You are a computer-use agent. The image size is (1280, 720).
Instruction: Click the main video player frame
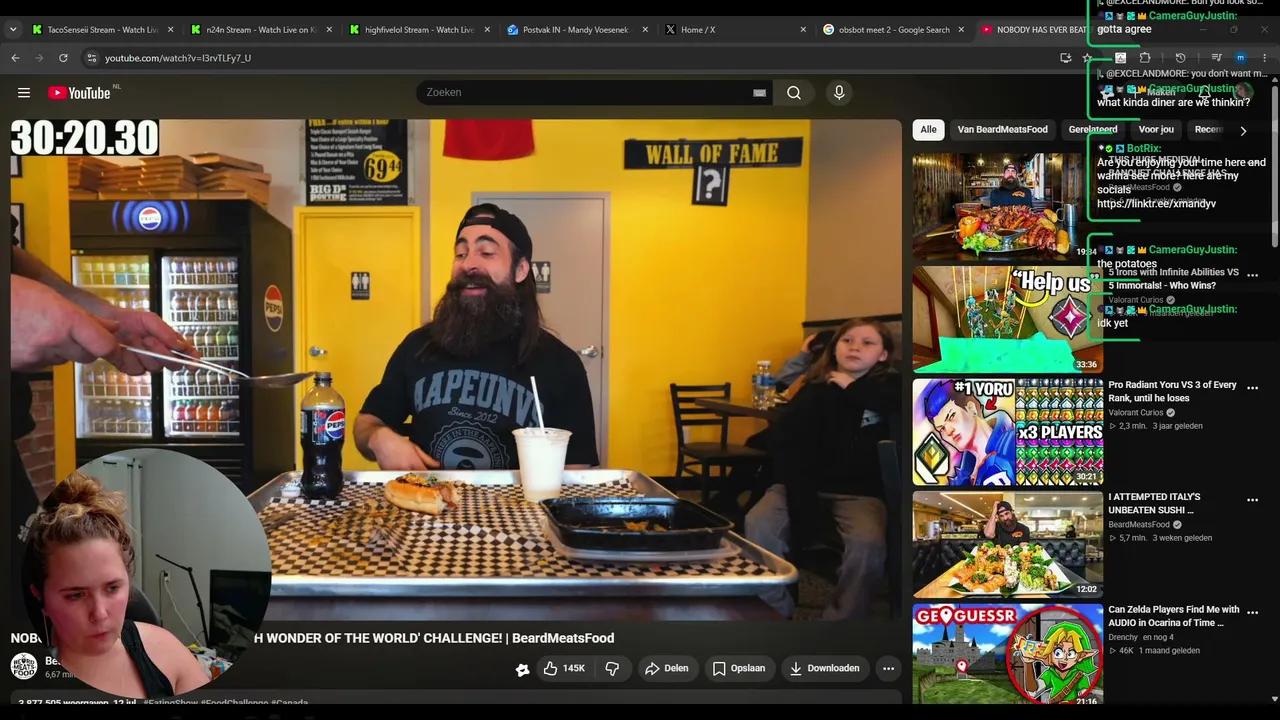(456, 370)
